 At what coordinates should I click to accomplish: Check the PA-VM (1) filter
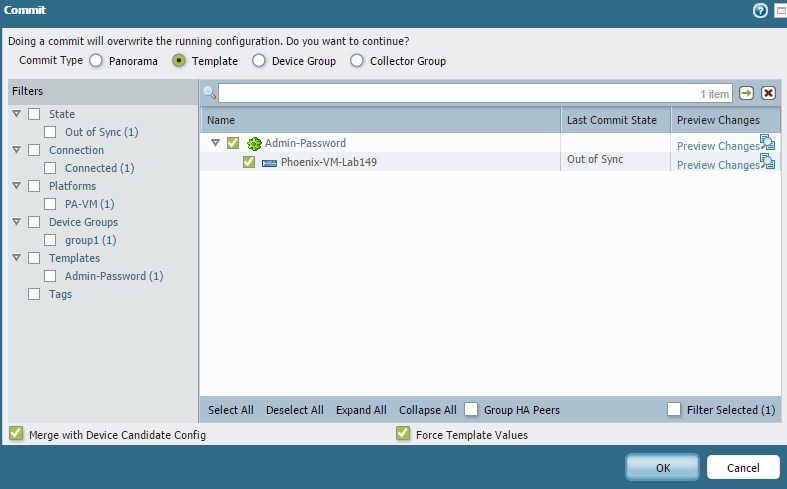50,204
